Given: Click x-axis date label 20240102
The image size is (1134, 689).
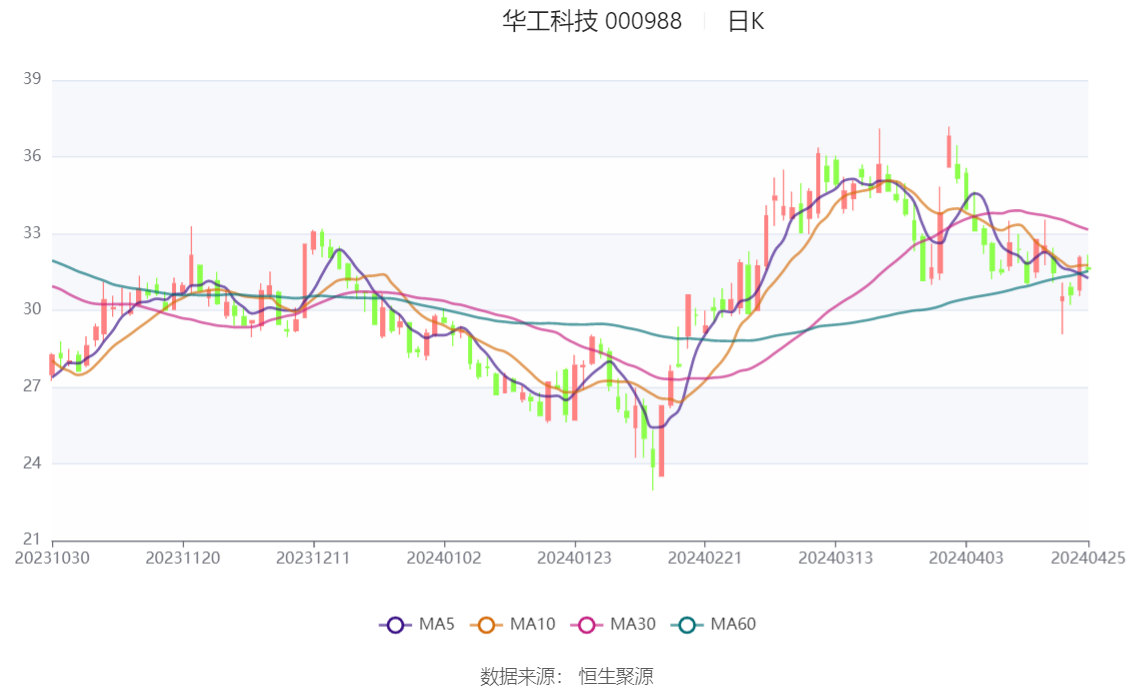Looking at the screenshot, I should coord(444,557).
